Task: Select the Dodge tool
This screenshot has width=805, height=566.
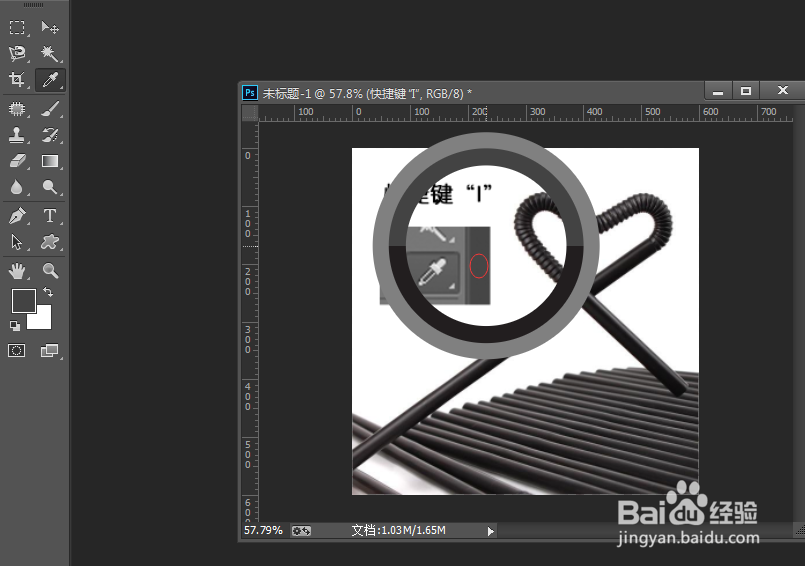Action: [50, 187]
